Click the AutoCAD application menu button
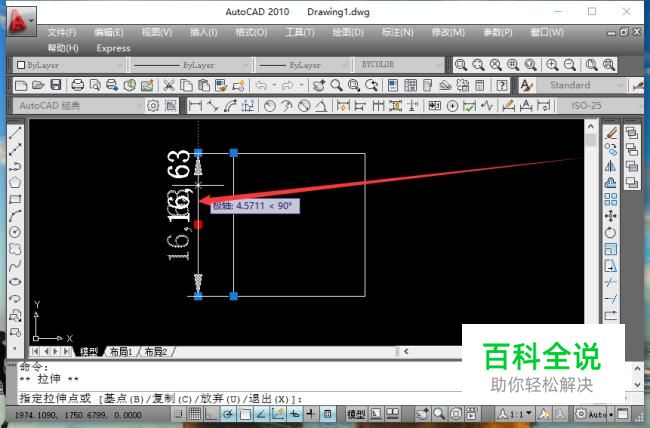 [x=21, y=21]
